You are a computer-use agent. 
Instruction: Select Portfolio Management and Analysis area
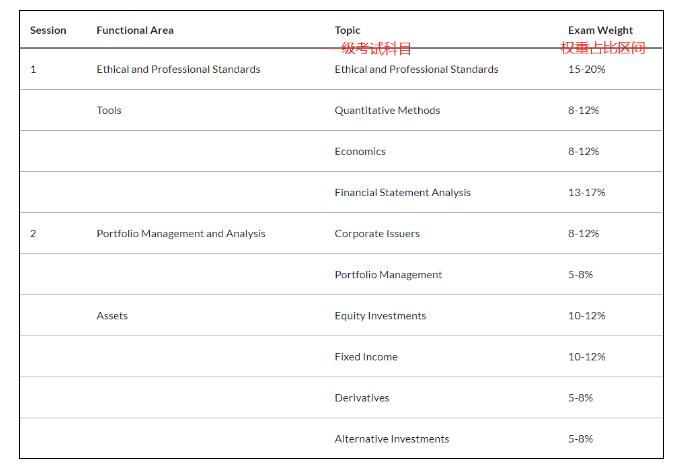[x=181, y=233]
